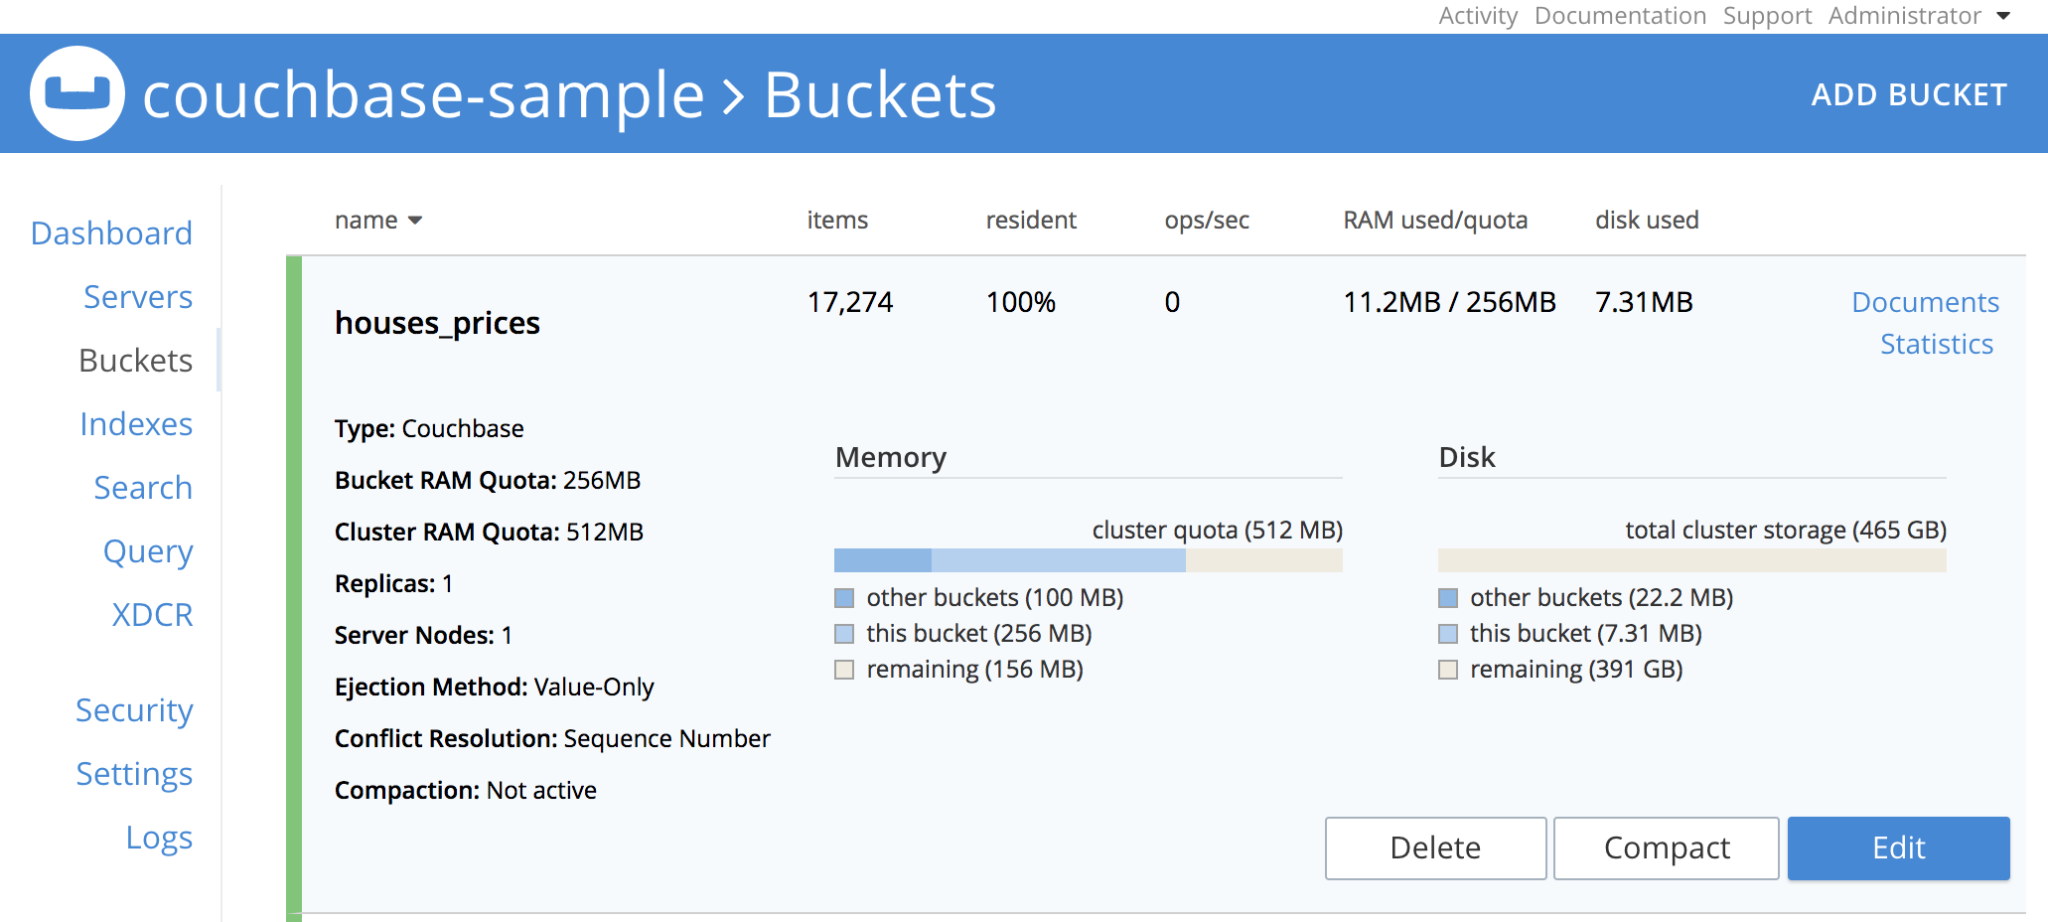Switch to the Buckets sidebar section
This screenshot has width=2048, height=922.
coord(135,360)
